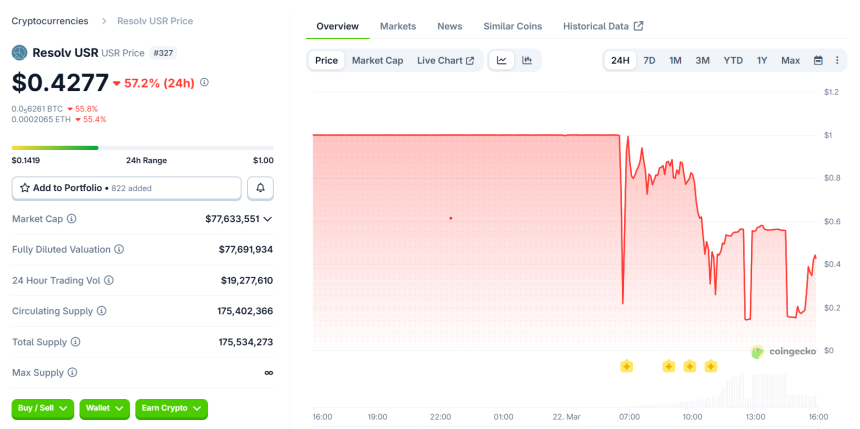Select the 7D time range
The image size is (860, 429).
coord(649,61)
